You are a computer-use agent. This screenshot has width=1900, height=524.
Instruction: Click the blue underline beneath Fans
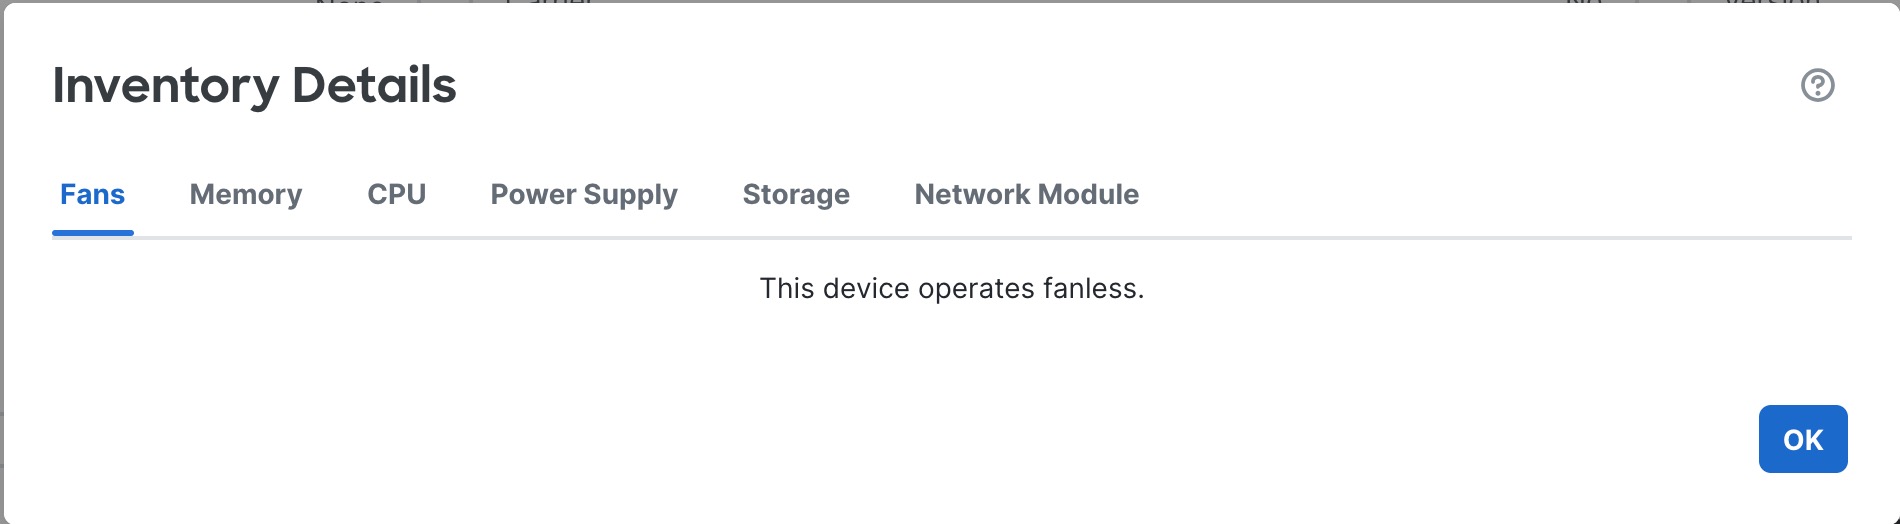click(x=92, y=233)
